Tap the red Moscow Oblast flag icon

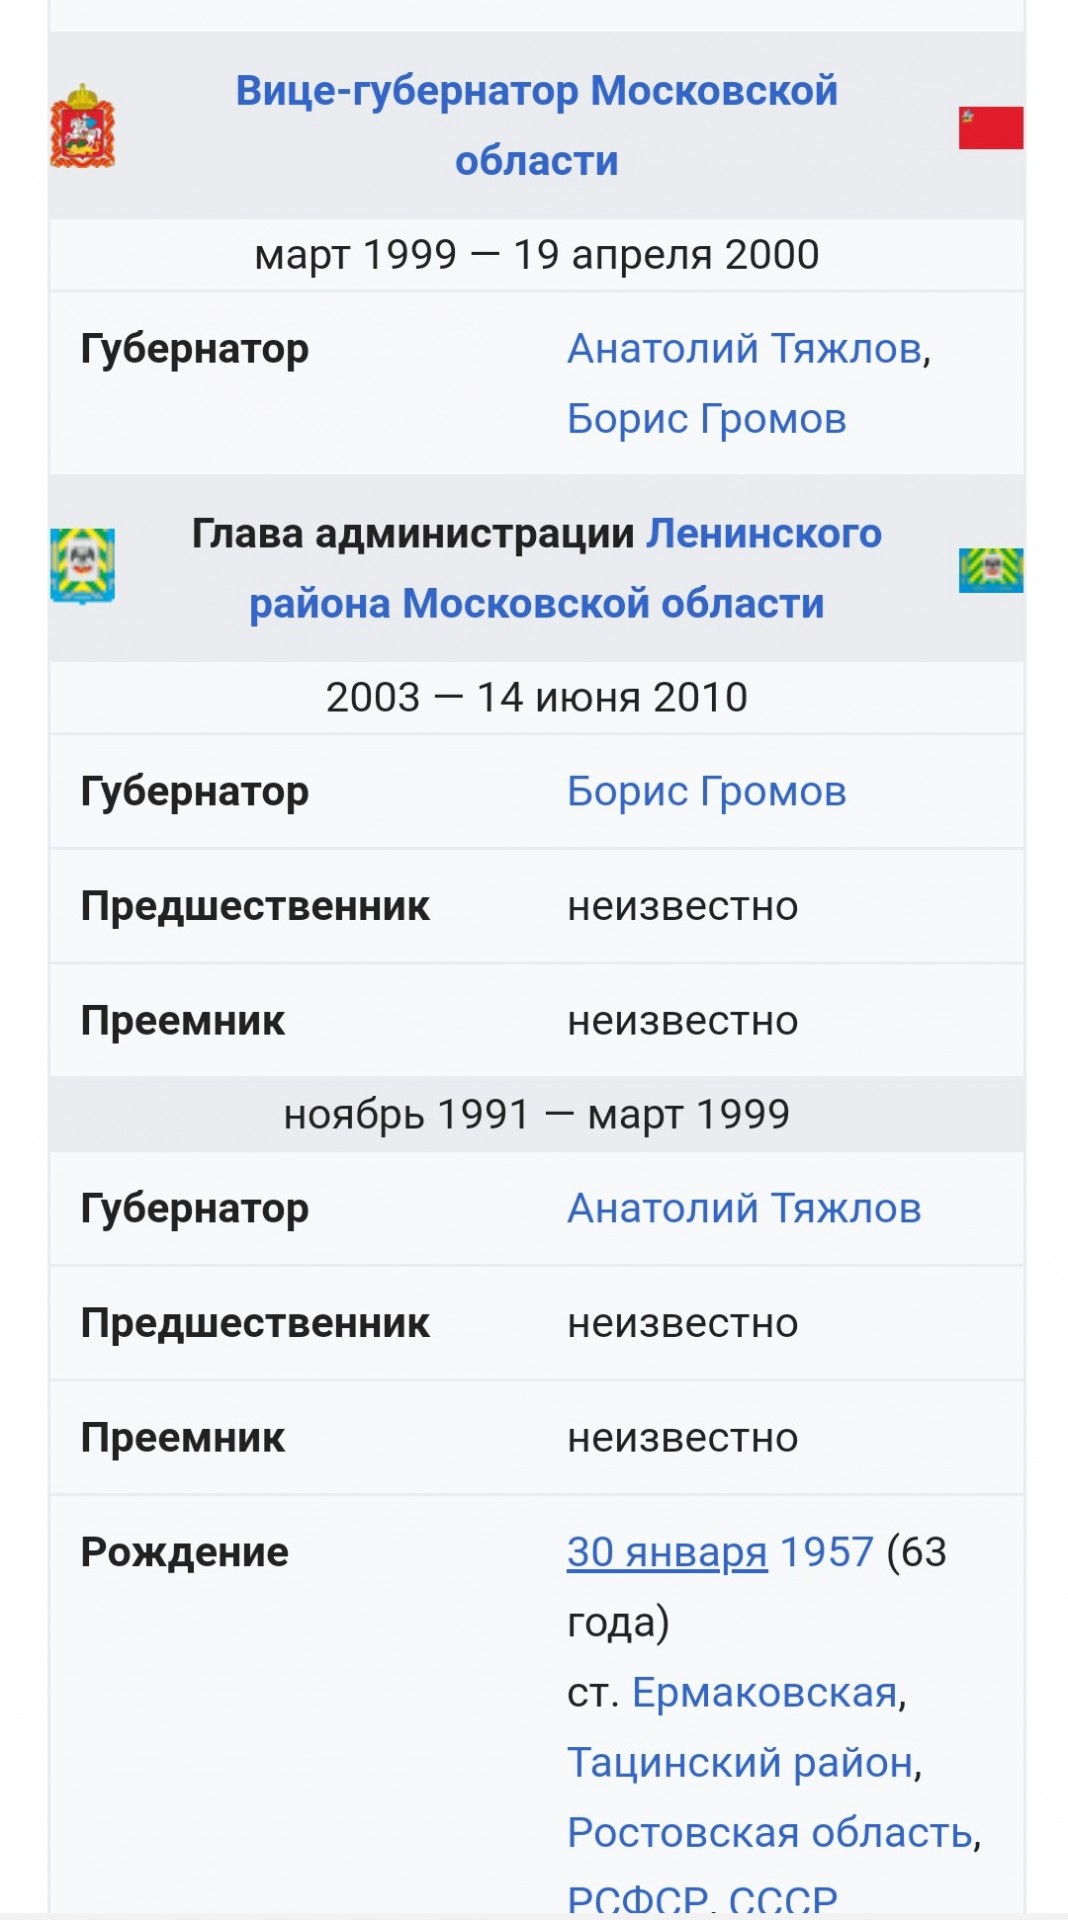(x=990, y=127)
